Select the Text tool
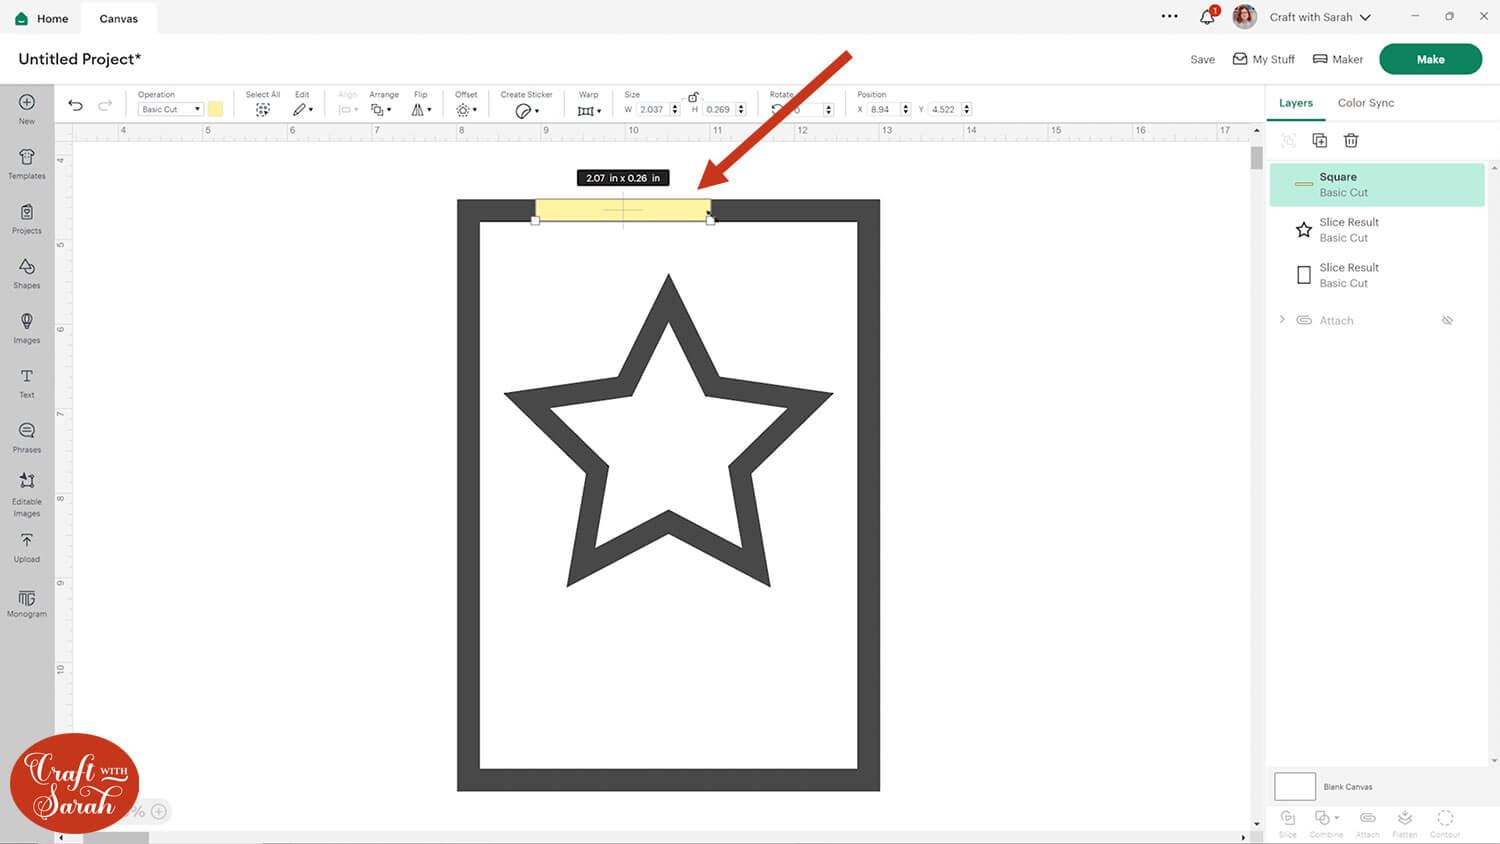Image resolution: width=1500 pixels, height=844 pixels. [x=27, y=381]
